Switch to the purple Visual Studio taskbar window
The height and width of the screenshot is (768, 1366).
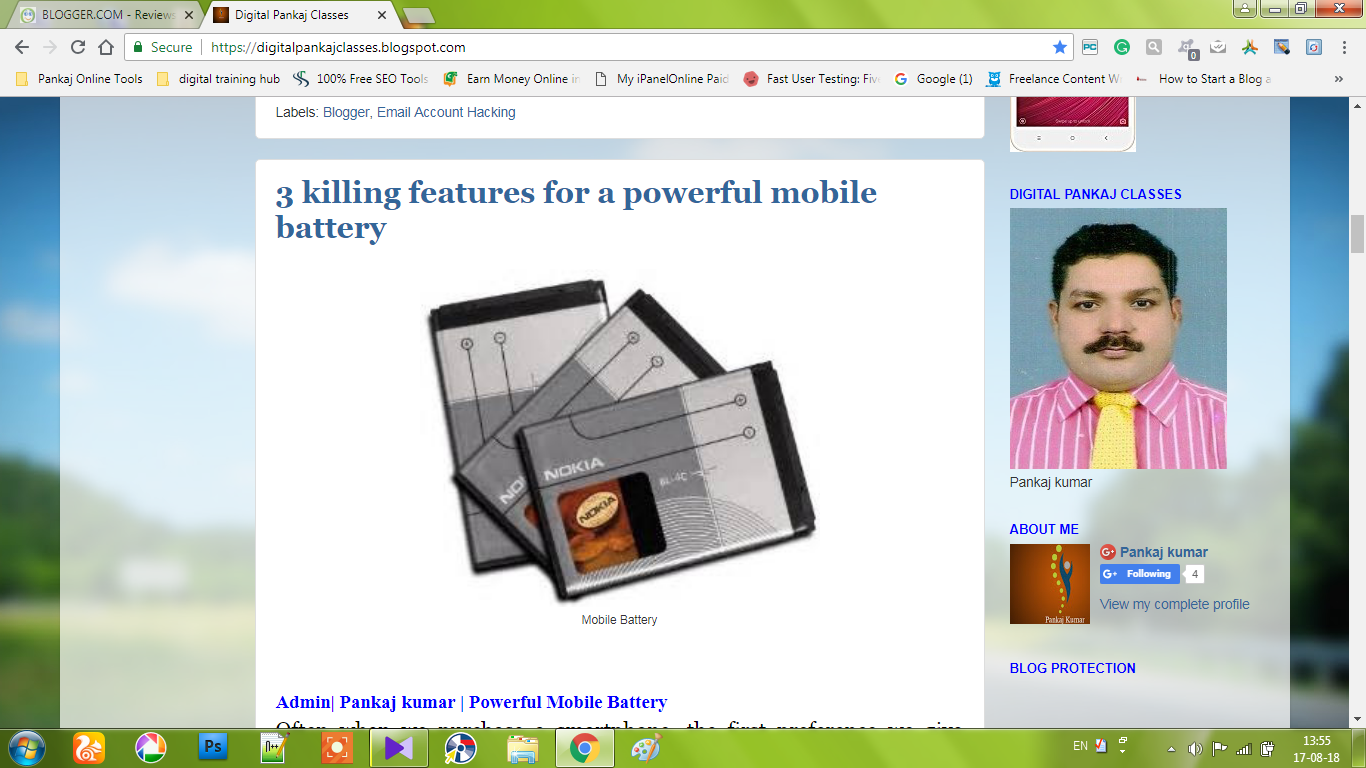399,748
